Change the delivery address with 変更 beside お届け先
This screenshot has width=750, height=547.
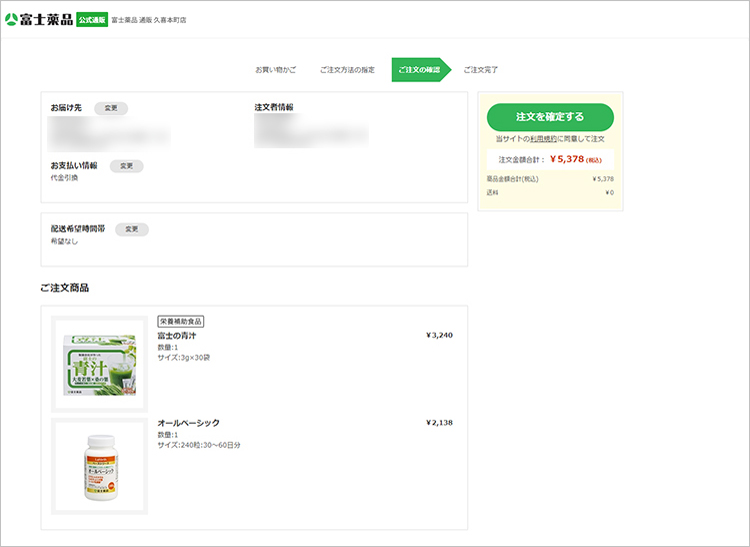point(111,108)
